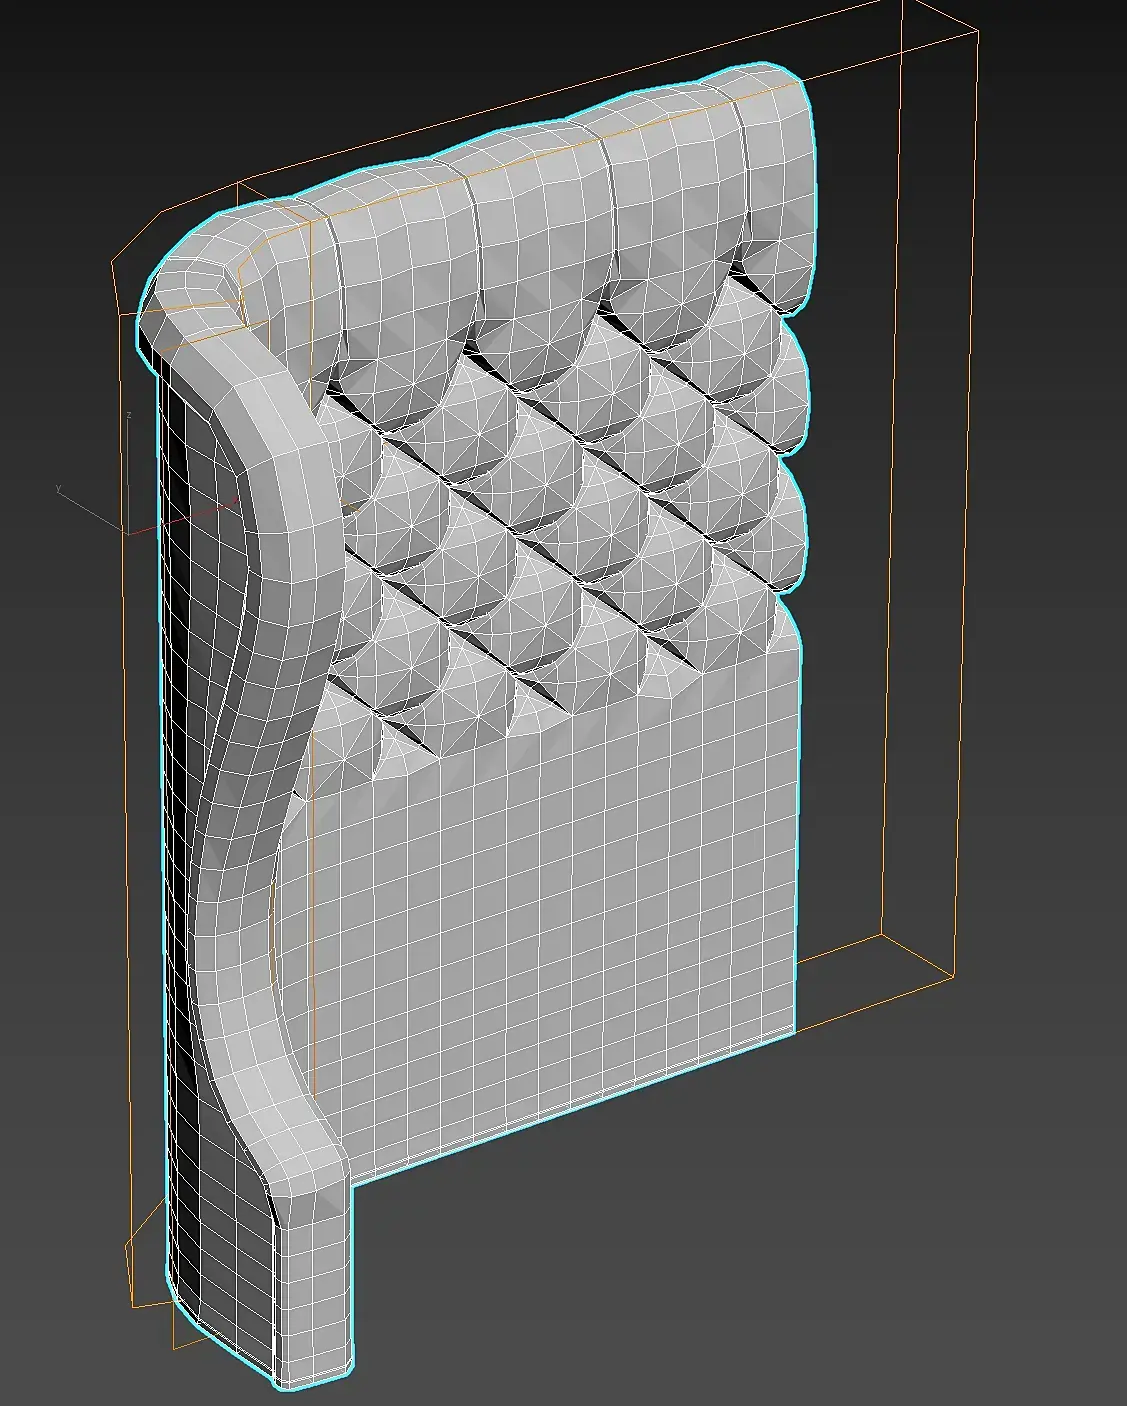Click the Y axis label of gizmo
The width and height of the screenshot is (1127, 1406).
(58, 489)
